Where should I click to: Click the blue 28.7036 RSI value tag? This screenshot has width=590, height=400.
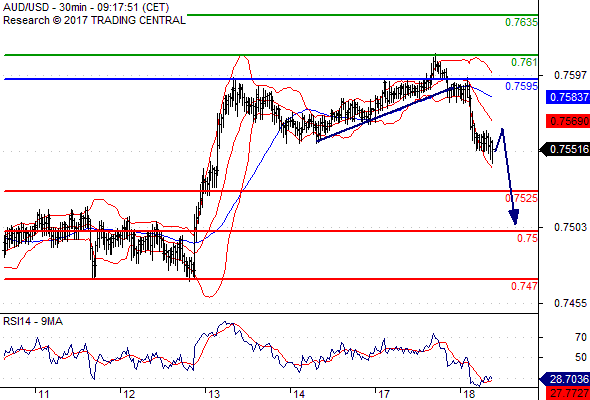click(x=565, y=379)
